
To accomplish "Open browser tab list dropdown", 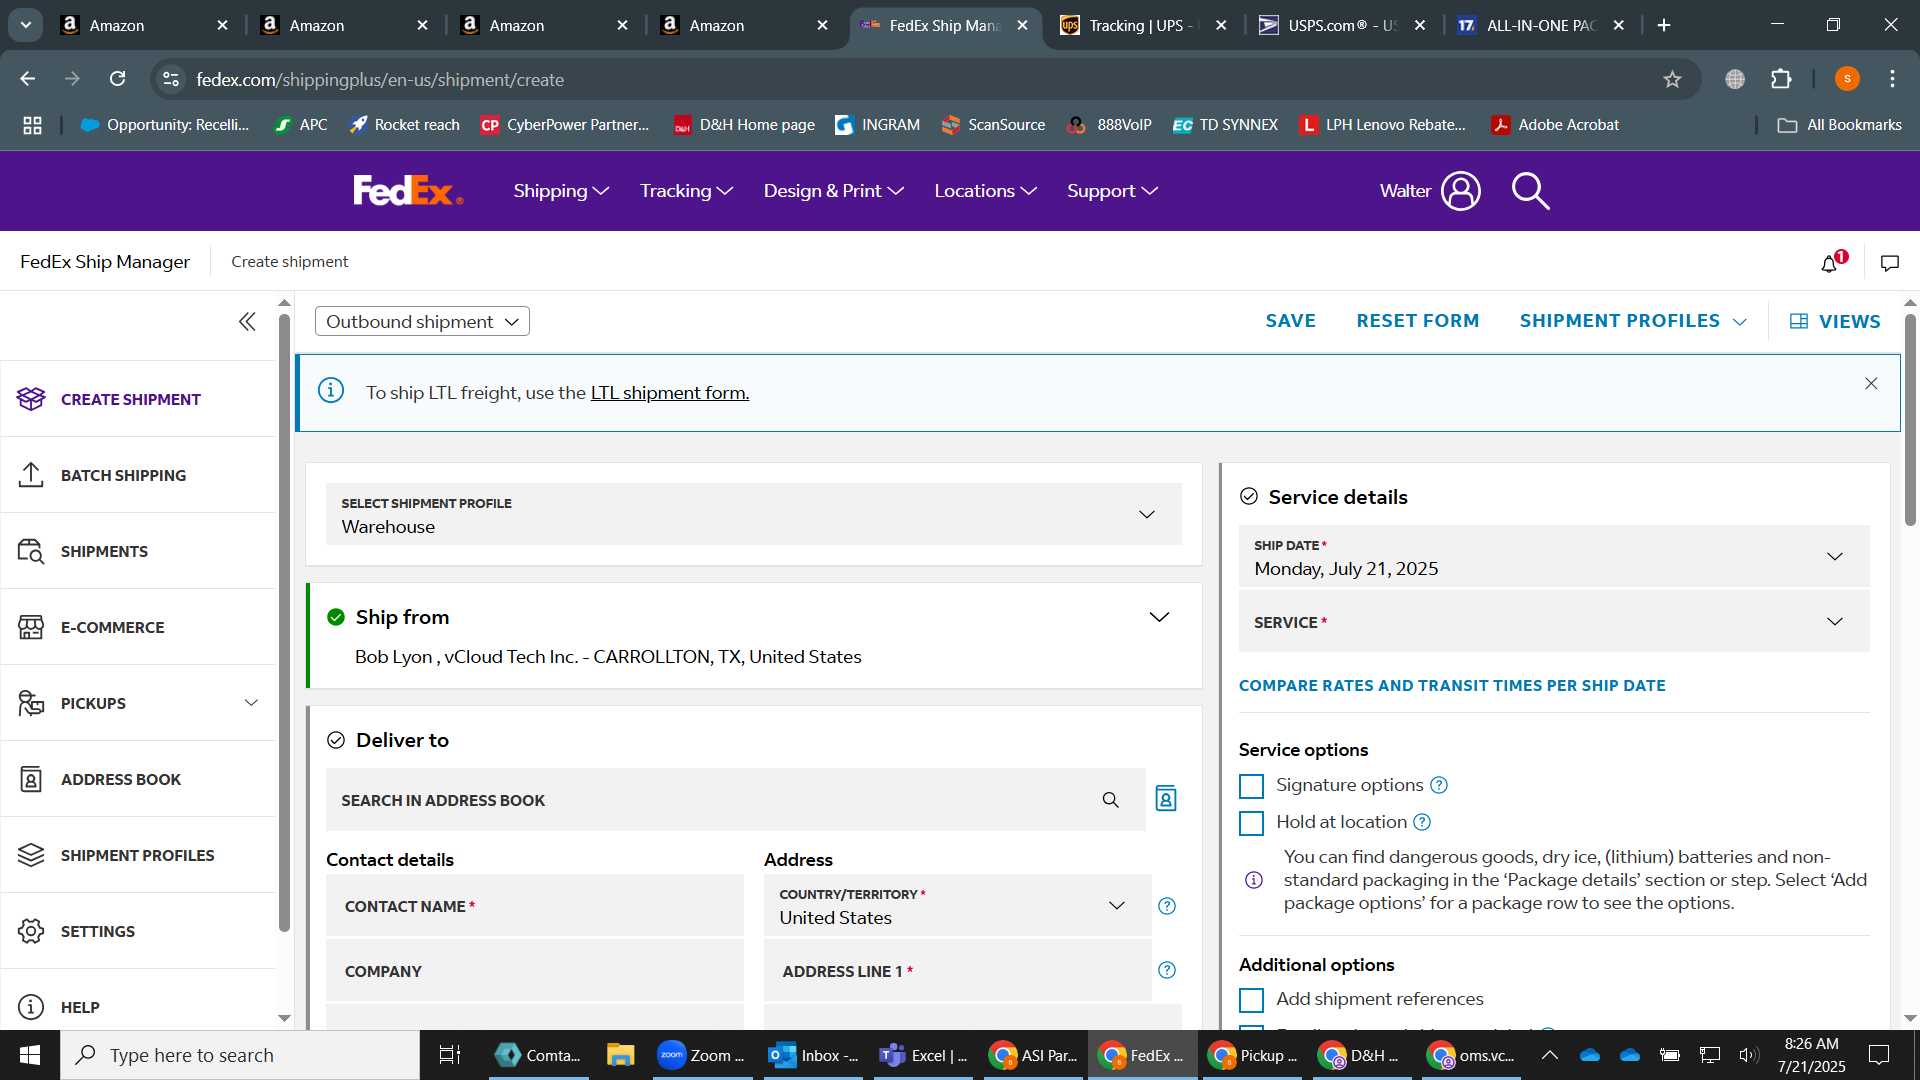I will (x=26, y=25).
